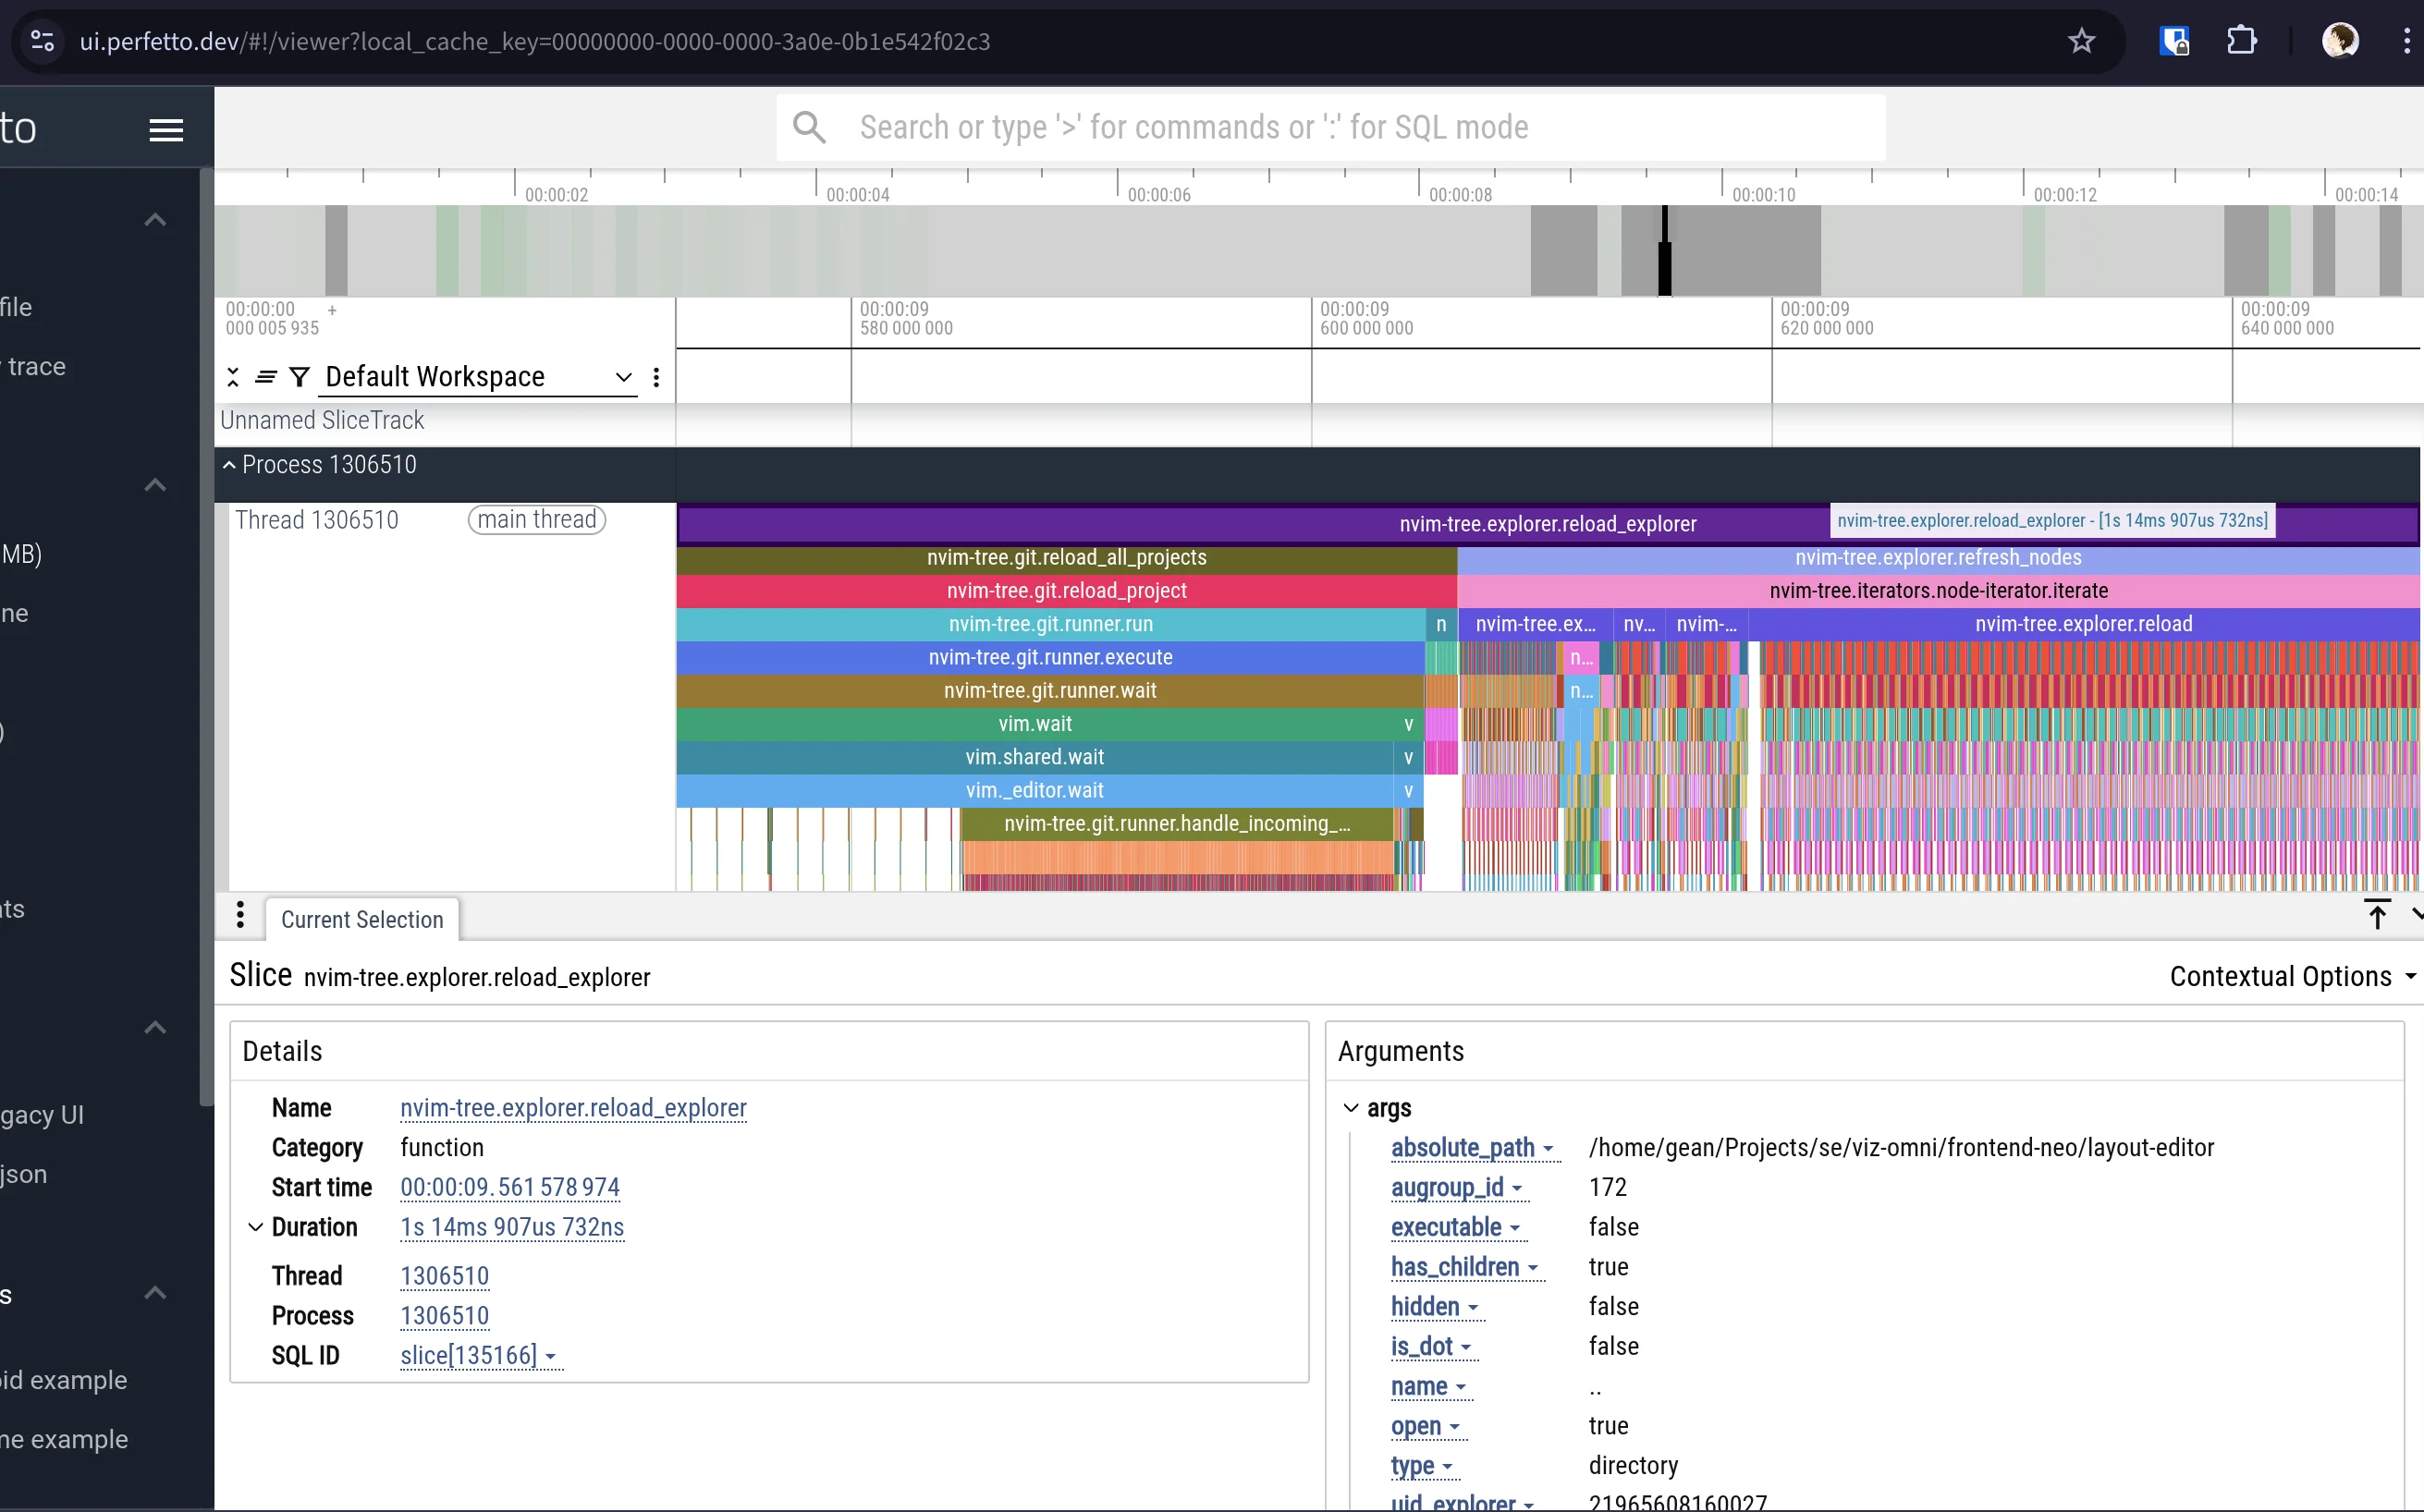The width and height of the screenshot is (2424, 1512).
Task: Click the absolute_path value layout-editor path
Action: (x=1901, y=1148)
